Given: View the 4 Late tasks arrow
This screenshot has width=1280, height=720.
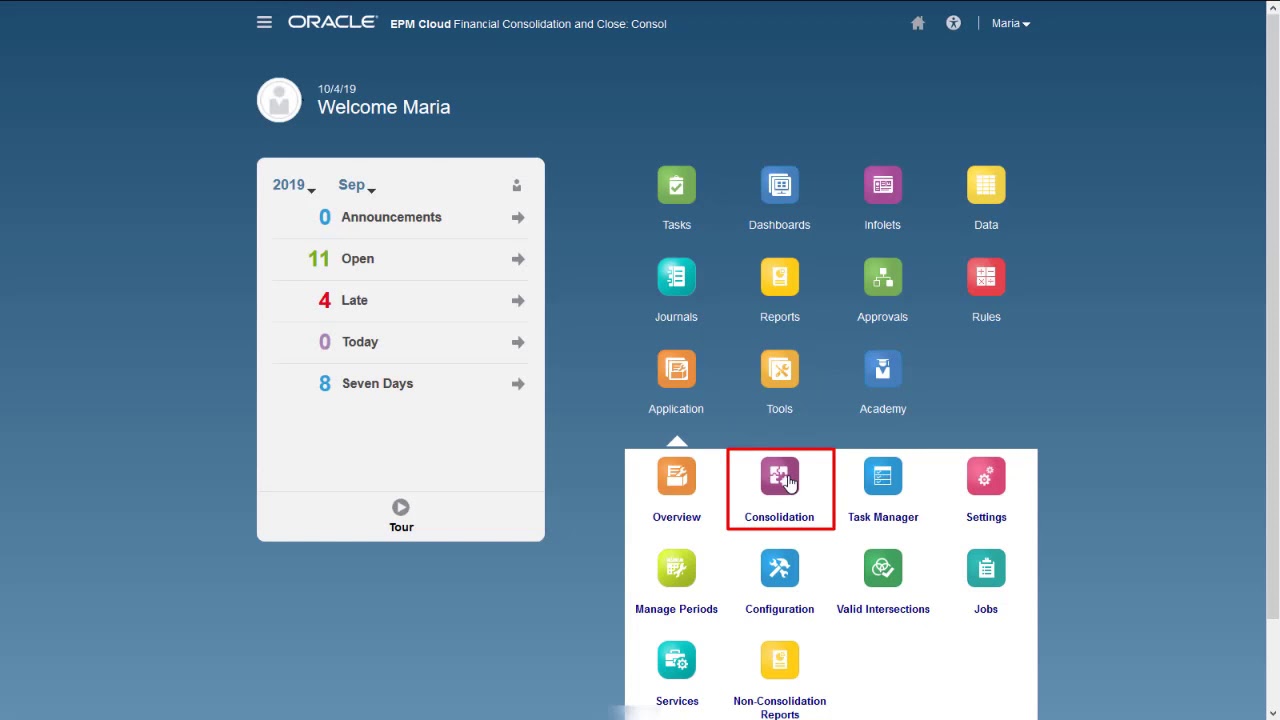Looking at the screenshot, I should 518,300.
